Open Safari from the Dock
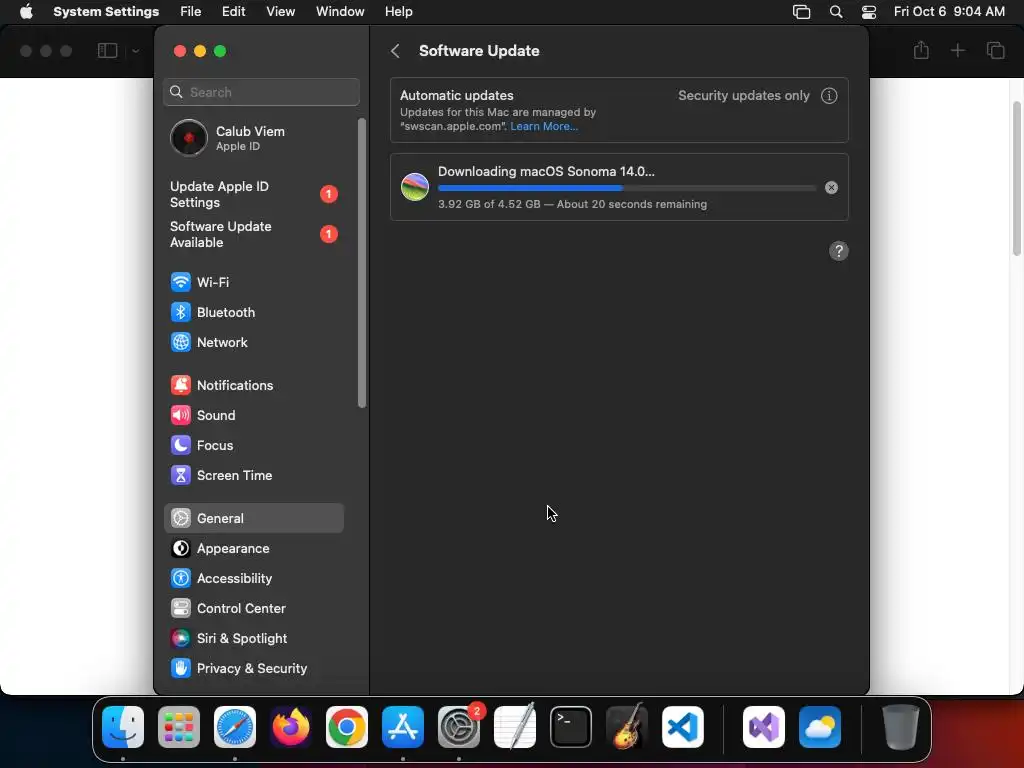 (235, 727)
